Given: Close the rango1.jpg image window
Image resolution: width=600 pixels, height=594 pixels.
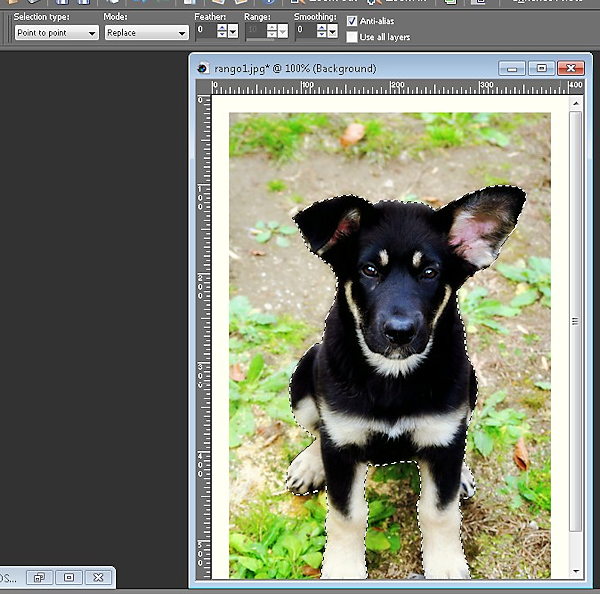Looking at the screenshot, I should click(x=571, y=69).
